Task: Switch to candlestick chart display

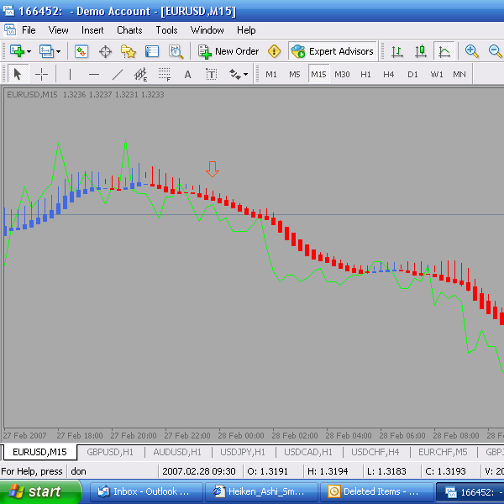Action: coord(421,52)
